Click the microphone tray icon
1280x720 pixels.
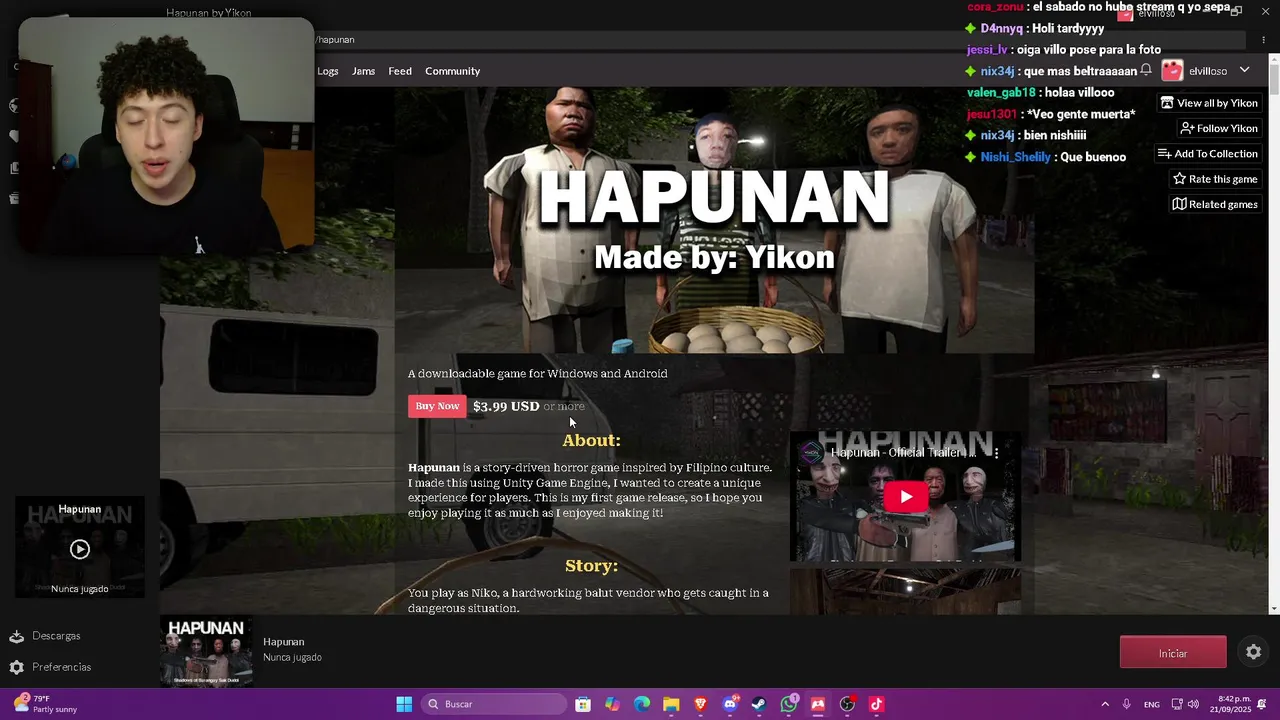point(1127,704)
